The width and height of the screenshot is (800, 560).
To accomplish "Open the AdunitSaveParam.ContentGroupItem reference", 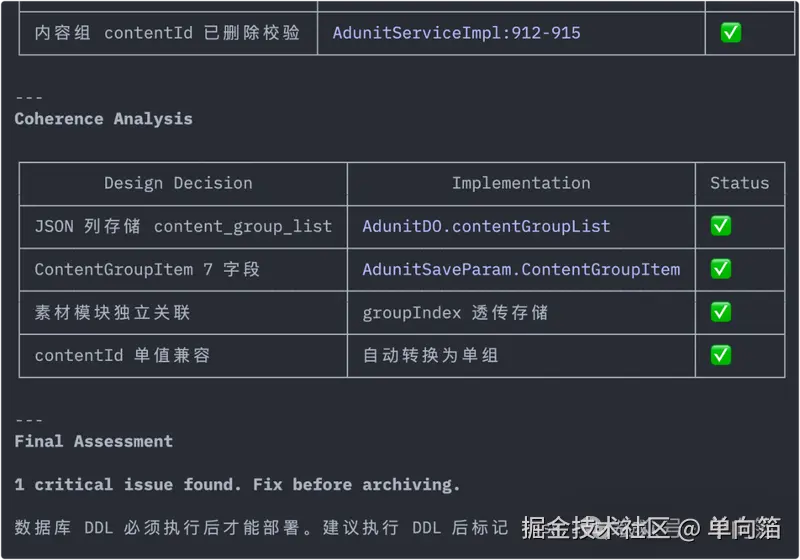I will (521, 269).
